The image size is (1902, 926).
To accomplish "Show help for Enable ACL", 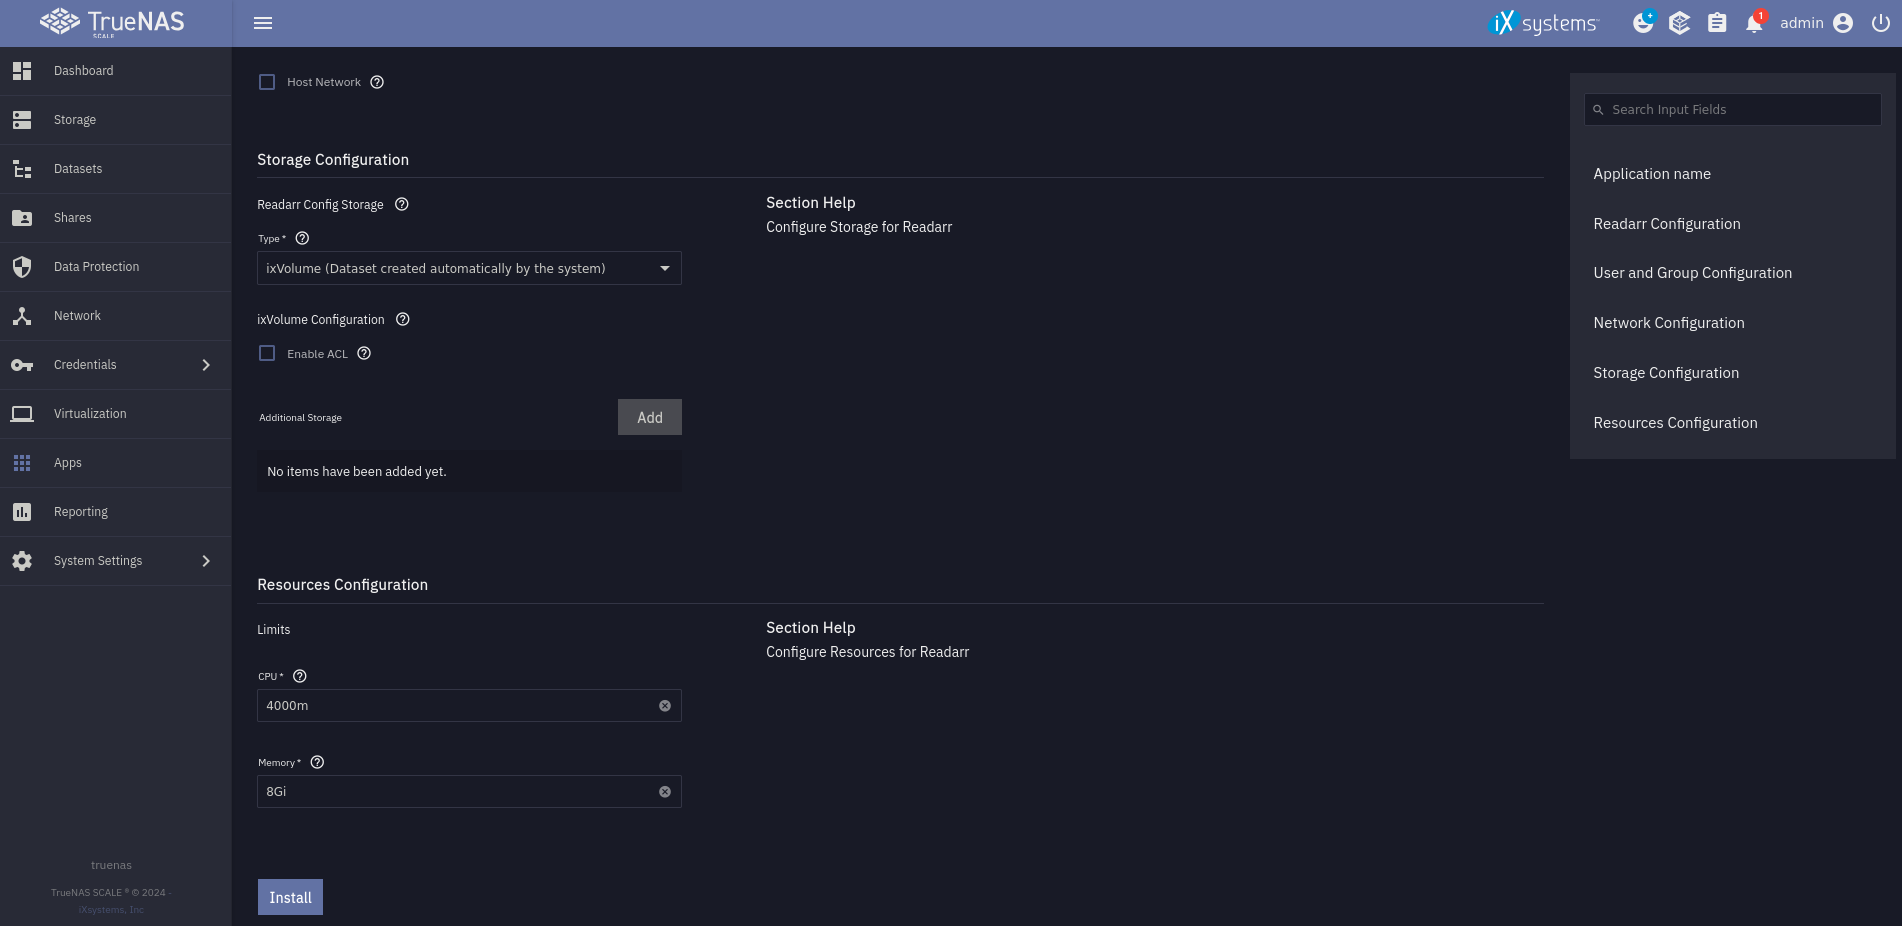I will (364, 353).
